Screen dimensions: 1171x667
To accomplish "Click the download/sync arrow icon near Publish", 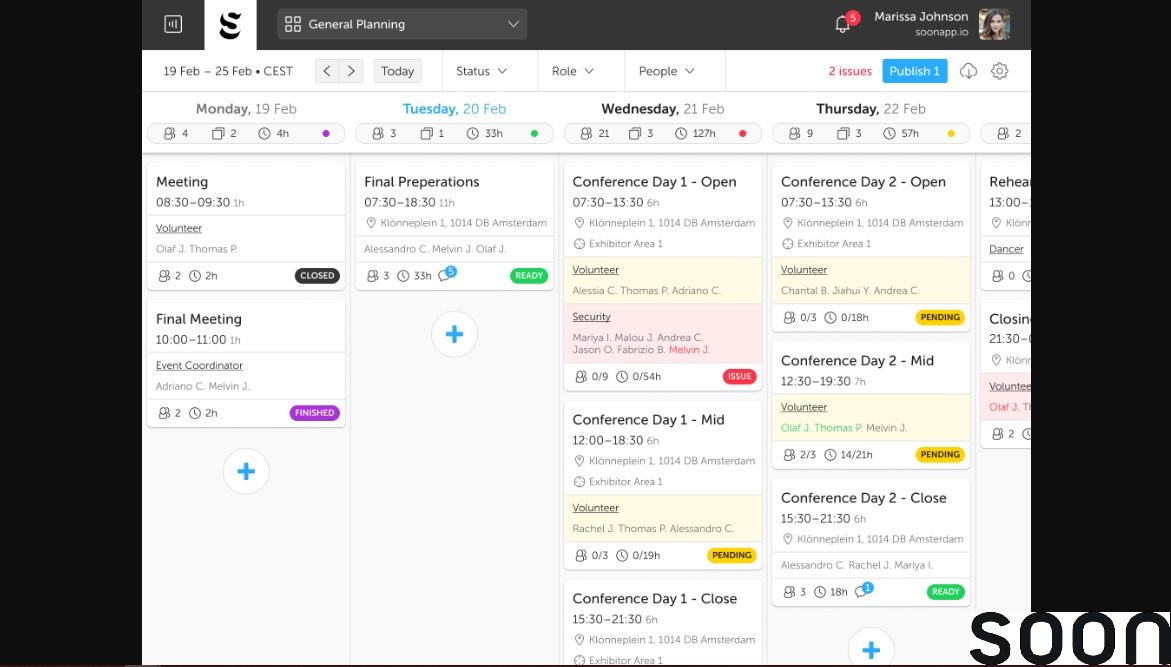I will pyautogui.click(x=967, y=71).
